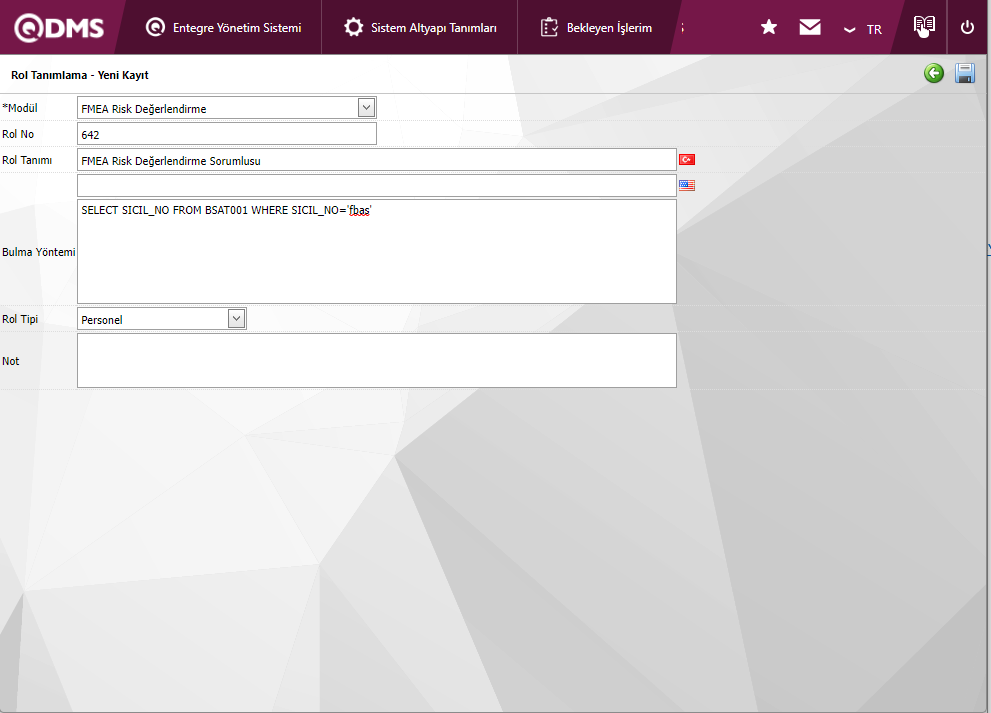The height and width of the screenshot is (713, 991).
Task: Open the help book icon
Action: (924, 26)
